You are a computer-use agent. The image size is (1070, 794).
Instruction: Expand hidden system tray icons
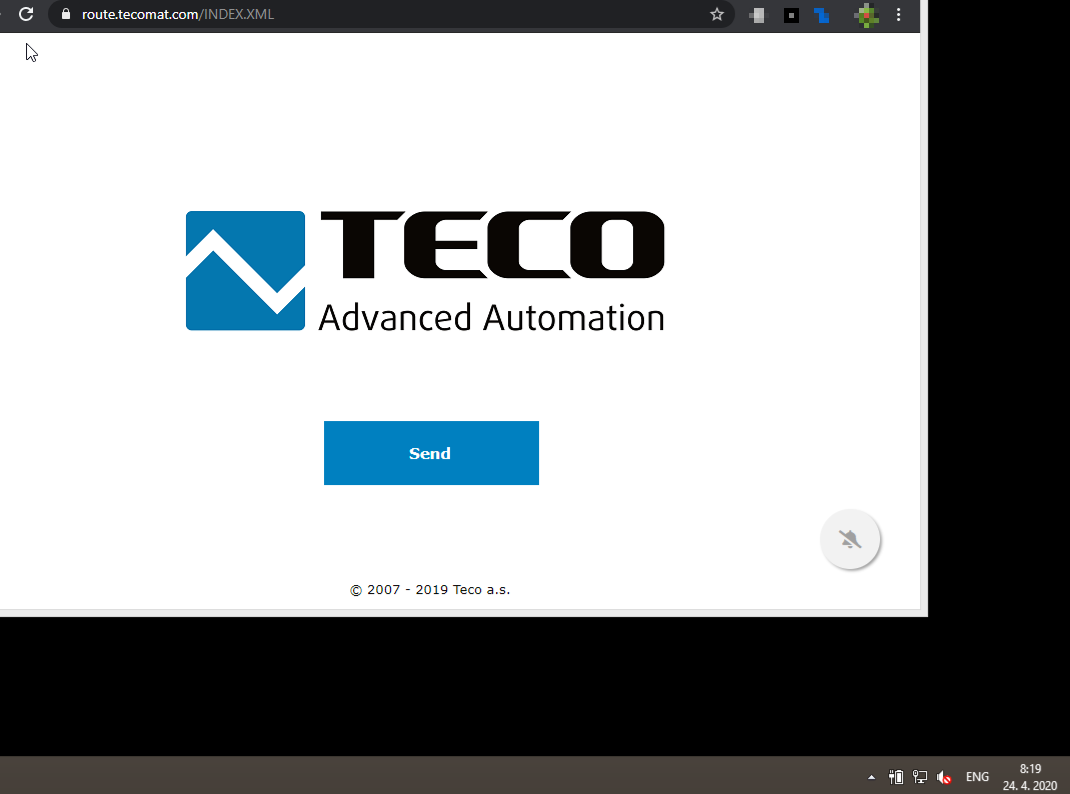[871, 777]
